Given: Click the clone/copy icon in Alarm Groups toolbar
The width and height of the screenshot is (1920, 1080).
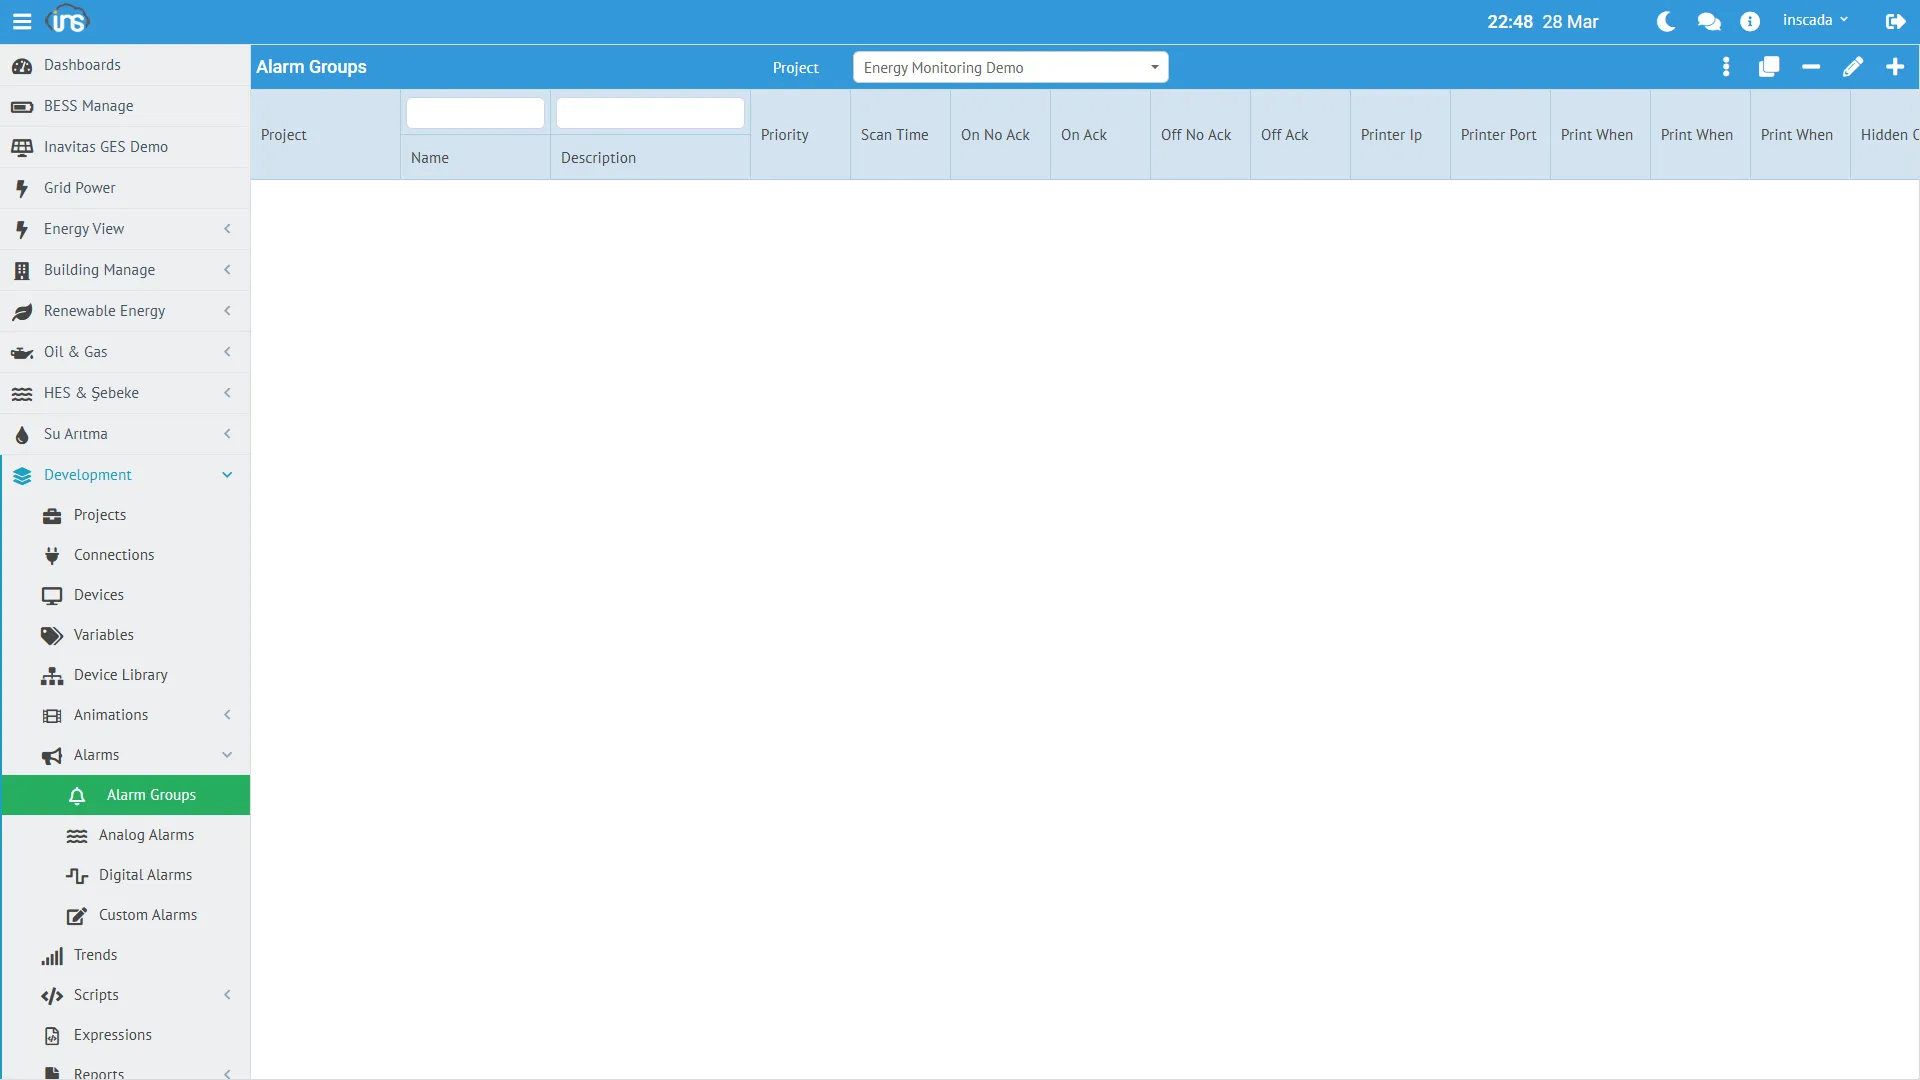Looking at the screenshot, I should point(1768,67).
